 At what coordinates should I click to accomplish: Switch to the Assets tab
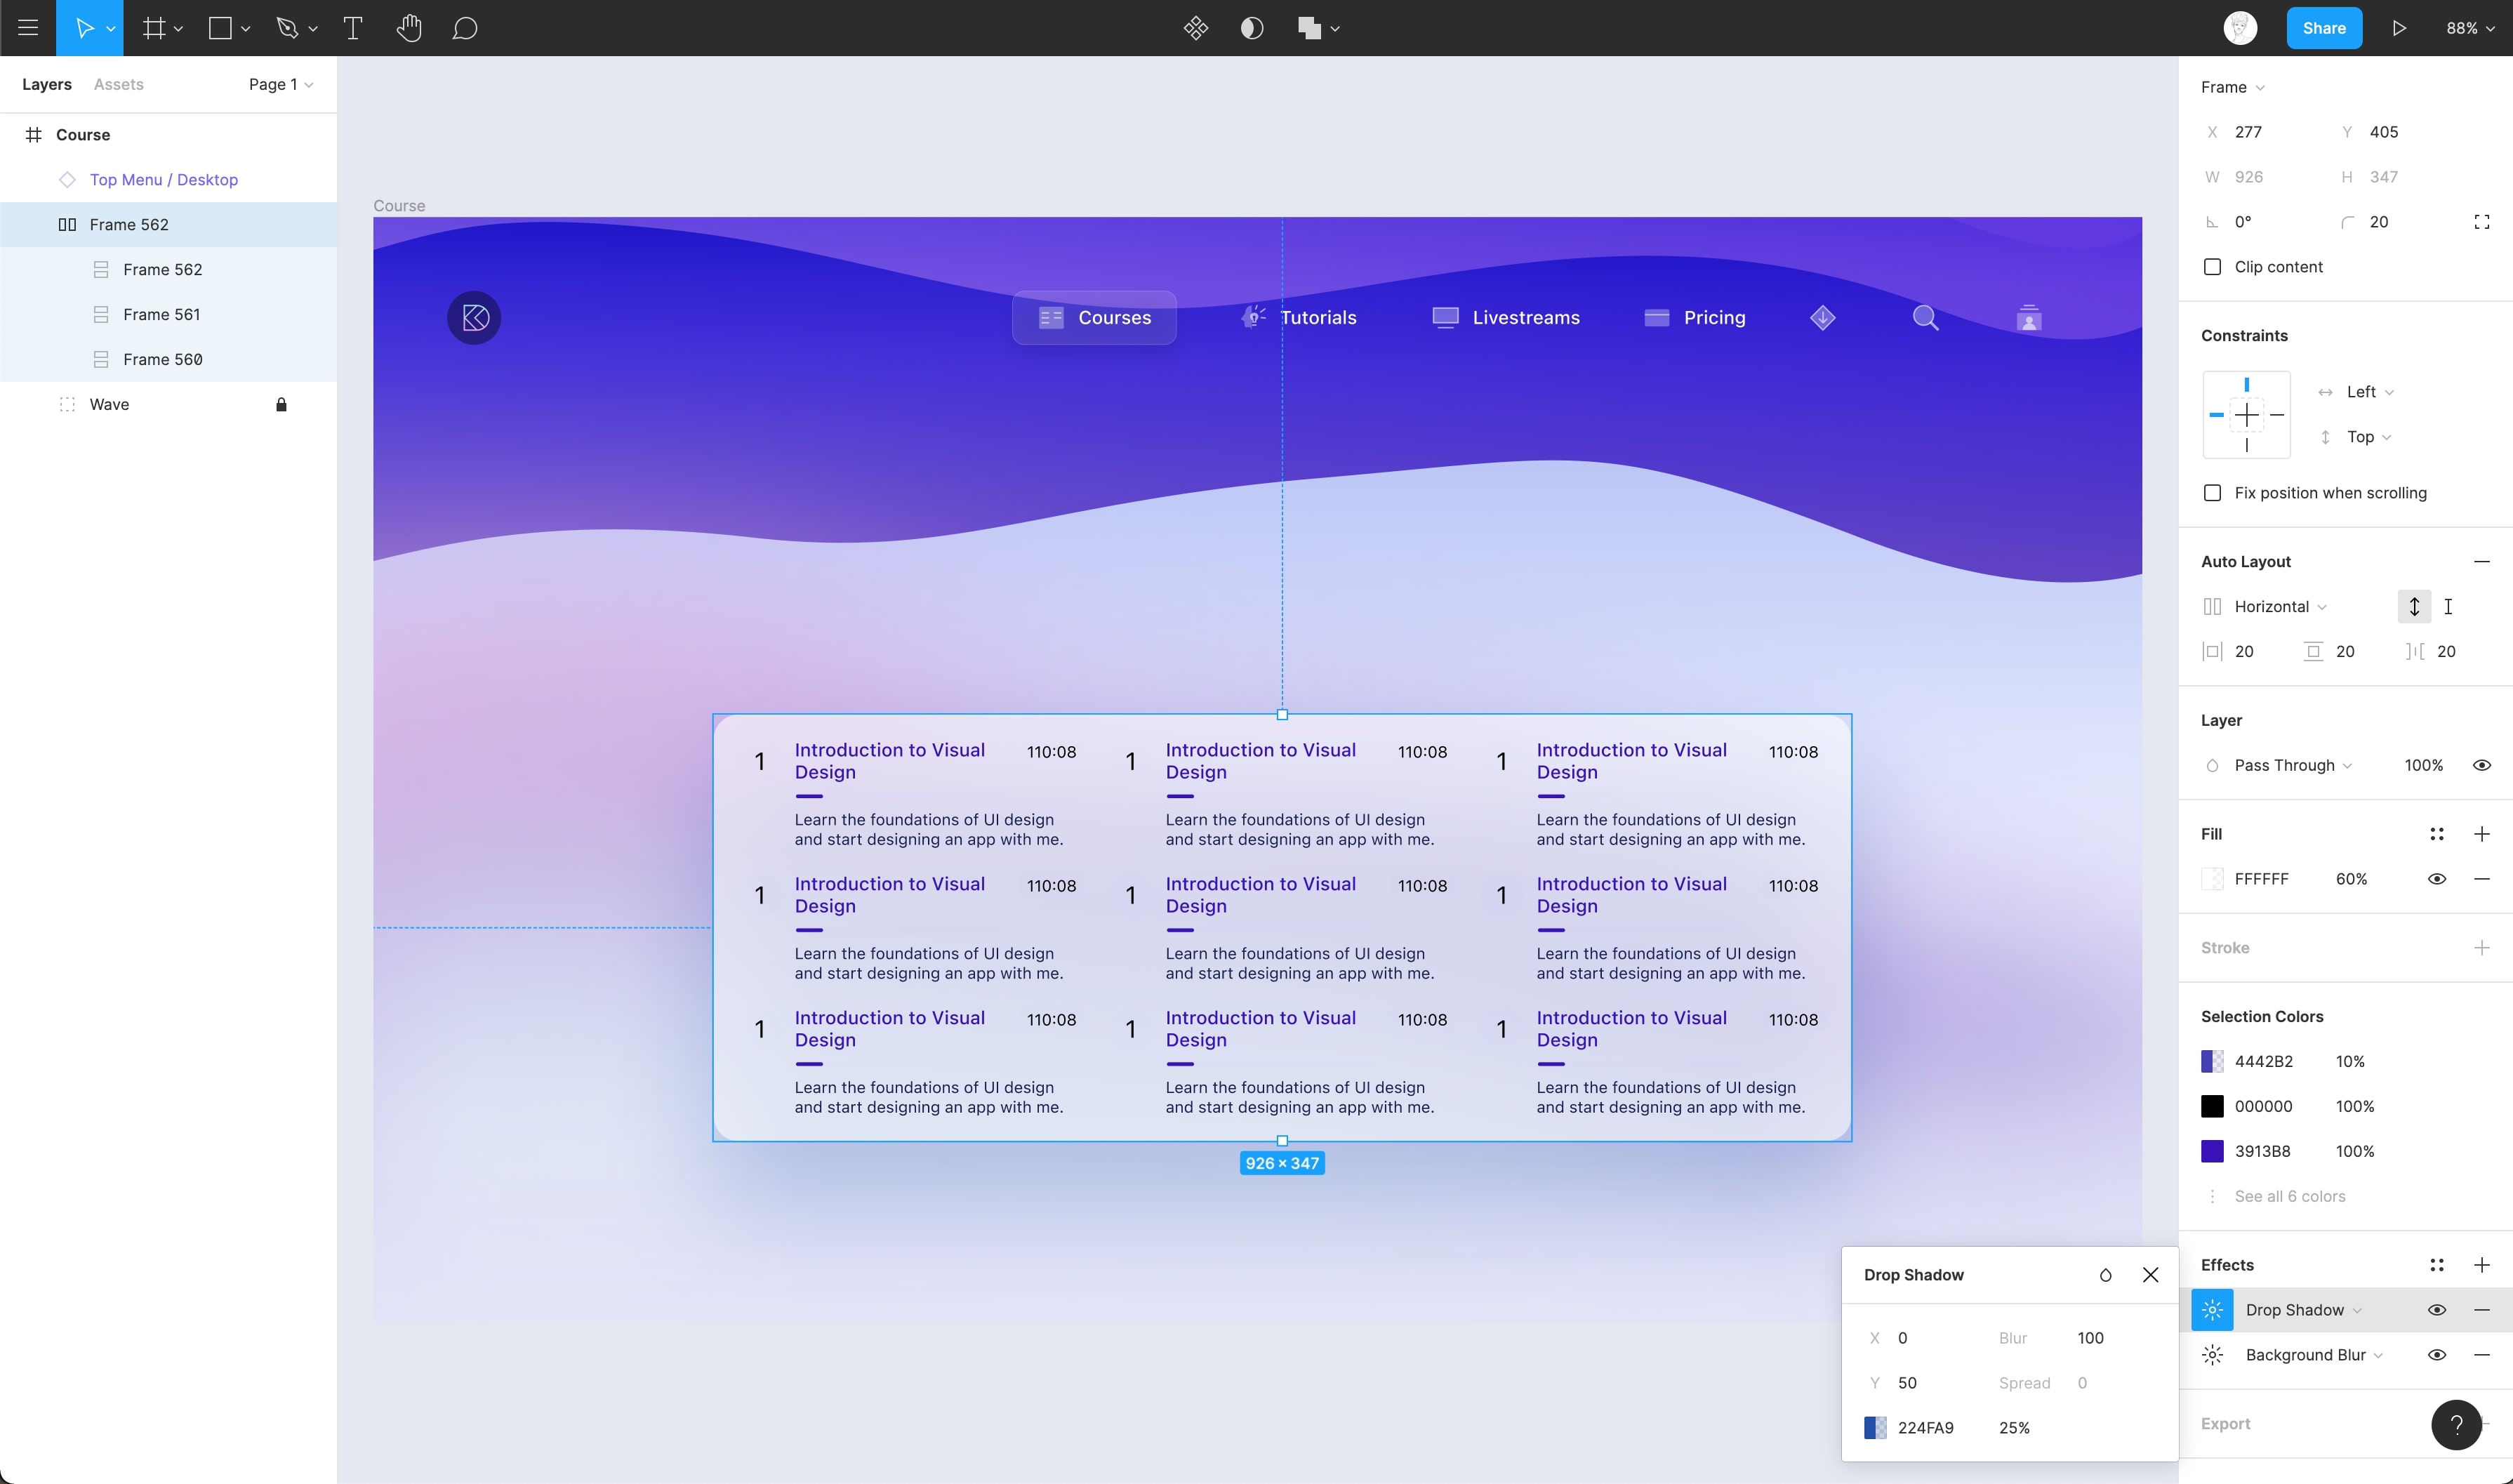118,84
